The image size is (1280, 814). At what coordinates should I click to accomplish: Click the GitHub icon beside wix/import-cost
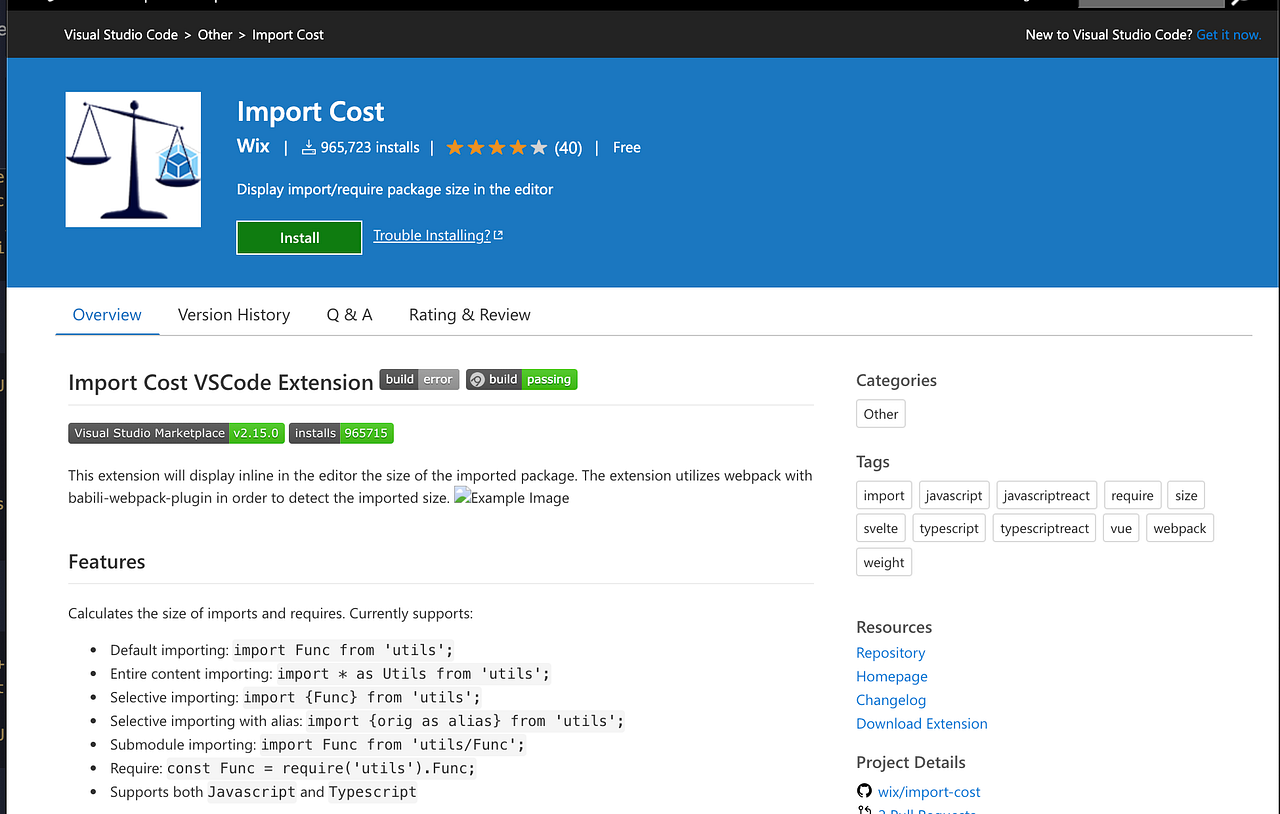[864, 792]
